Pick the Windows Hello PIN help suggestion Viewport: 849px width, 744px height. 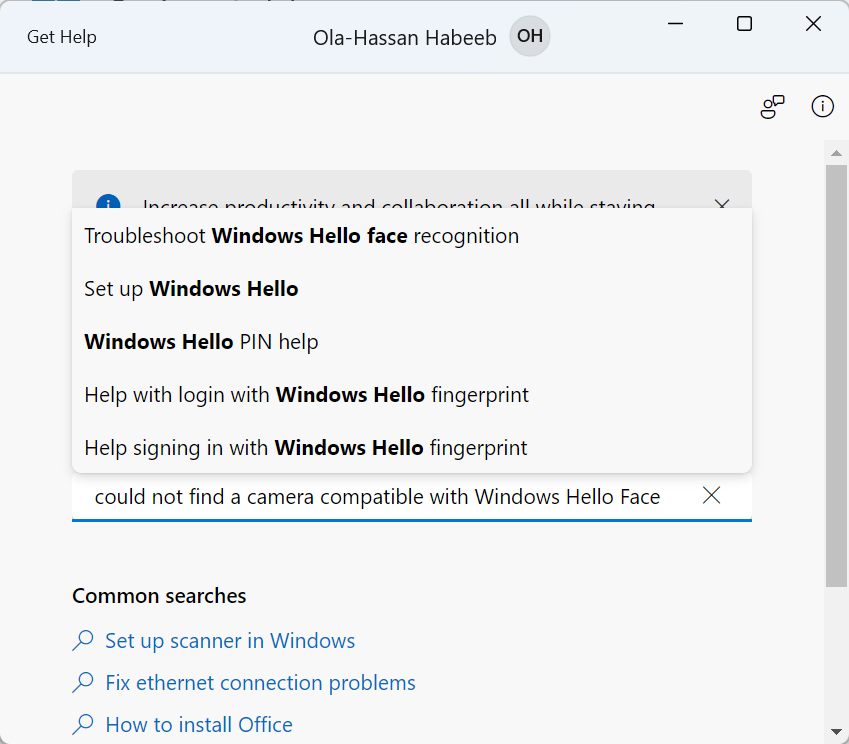[412, 342]
